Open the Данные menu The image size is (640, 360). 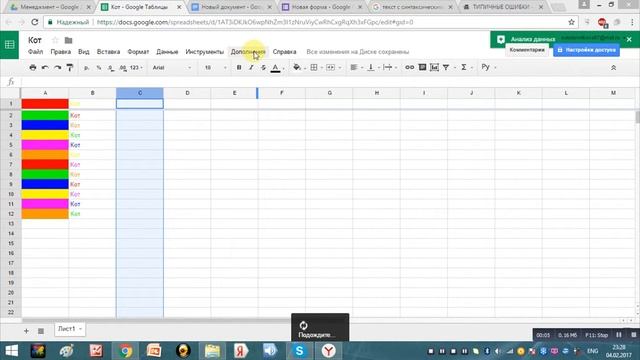point(167,52)
